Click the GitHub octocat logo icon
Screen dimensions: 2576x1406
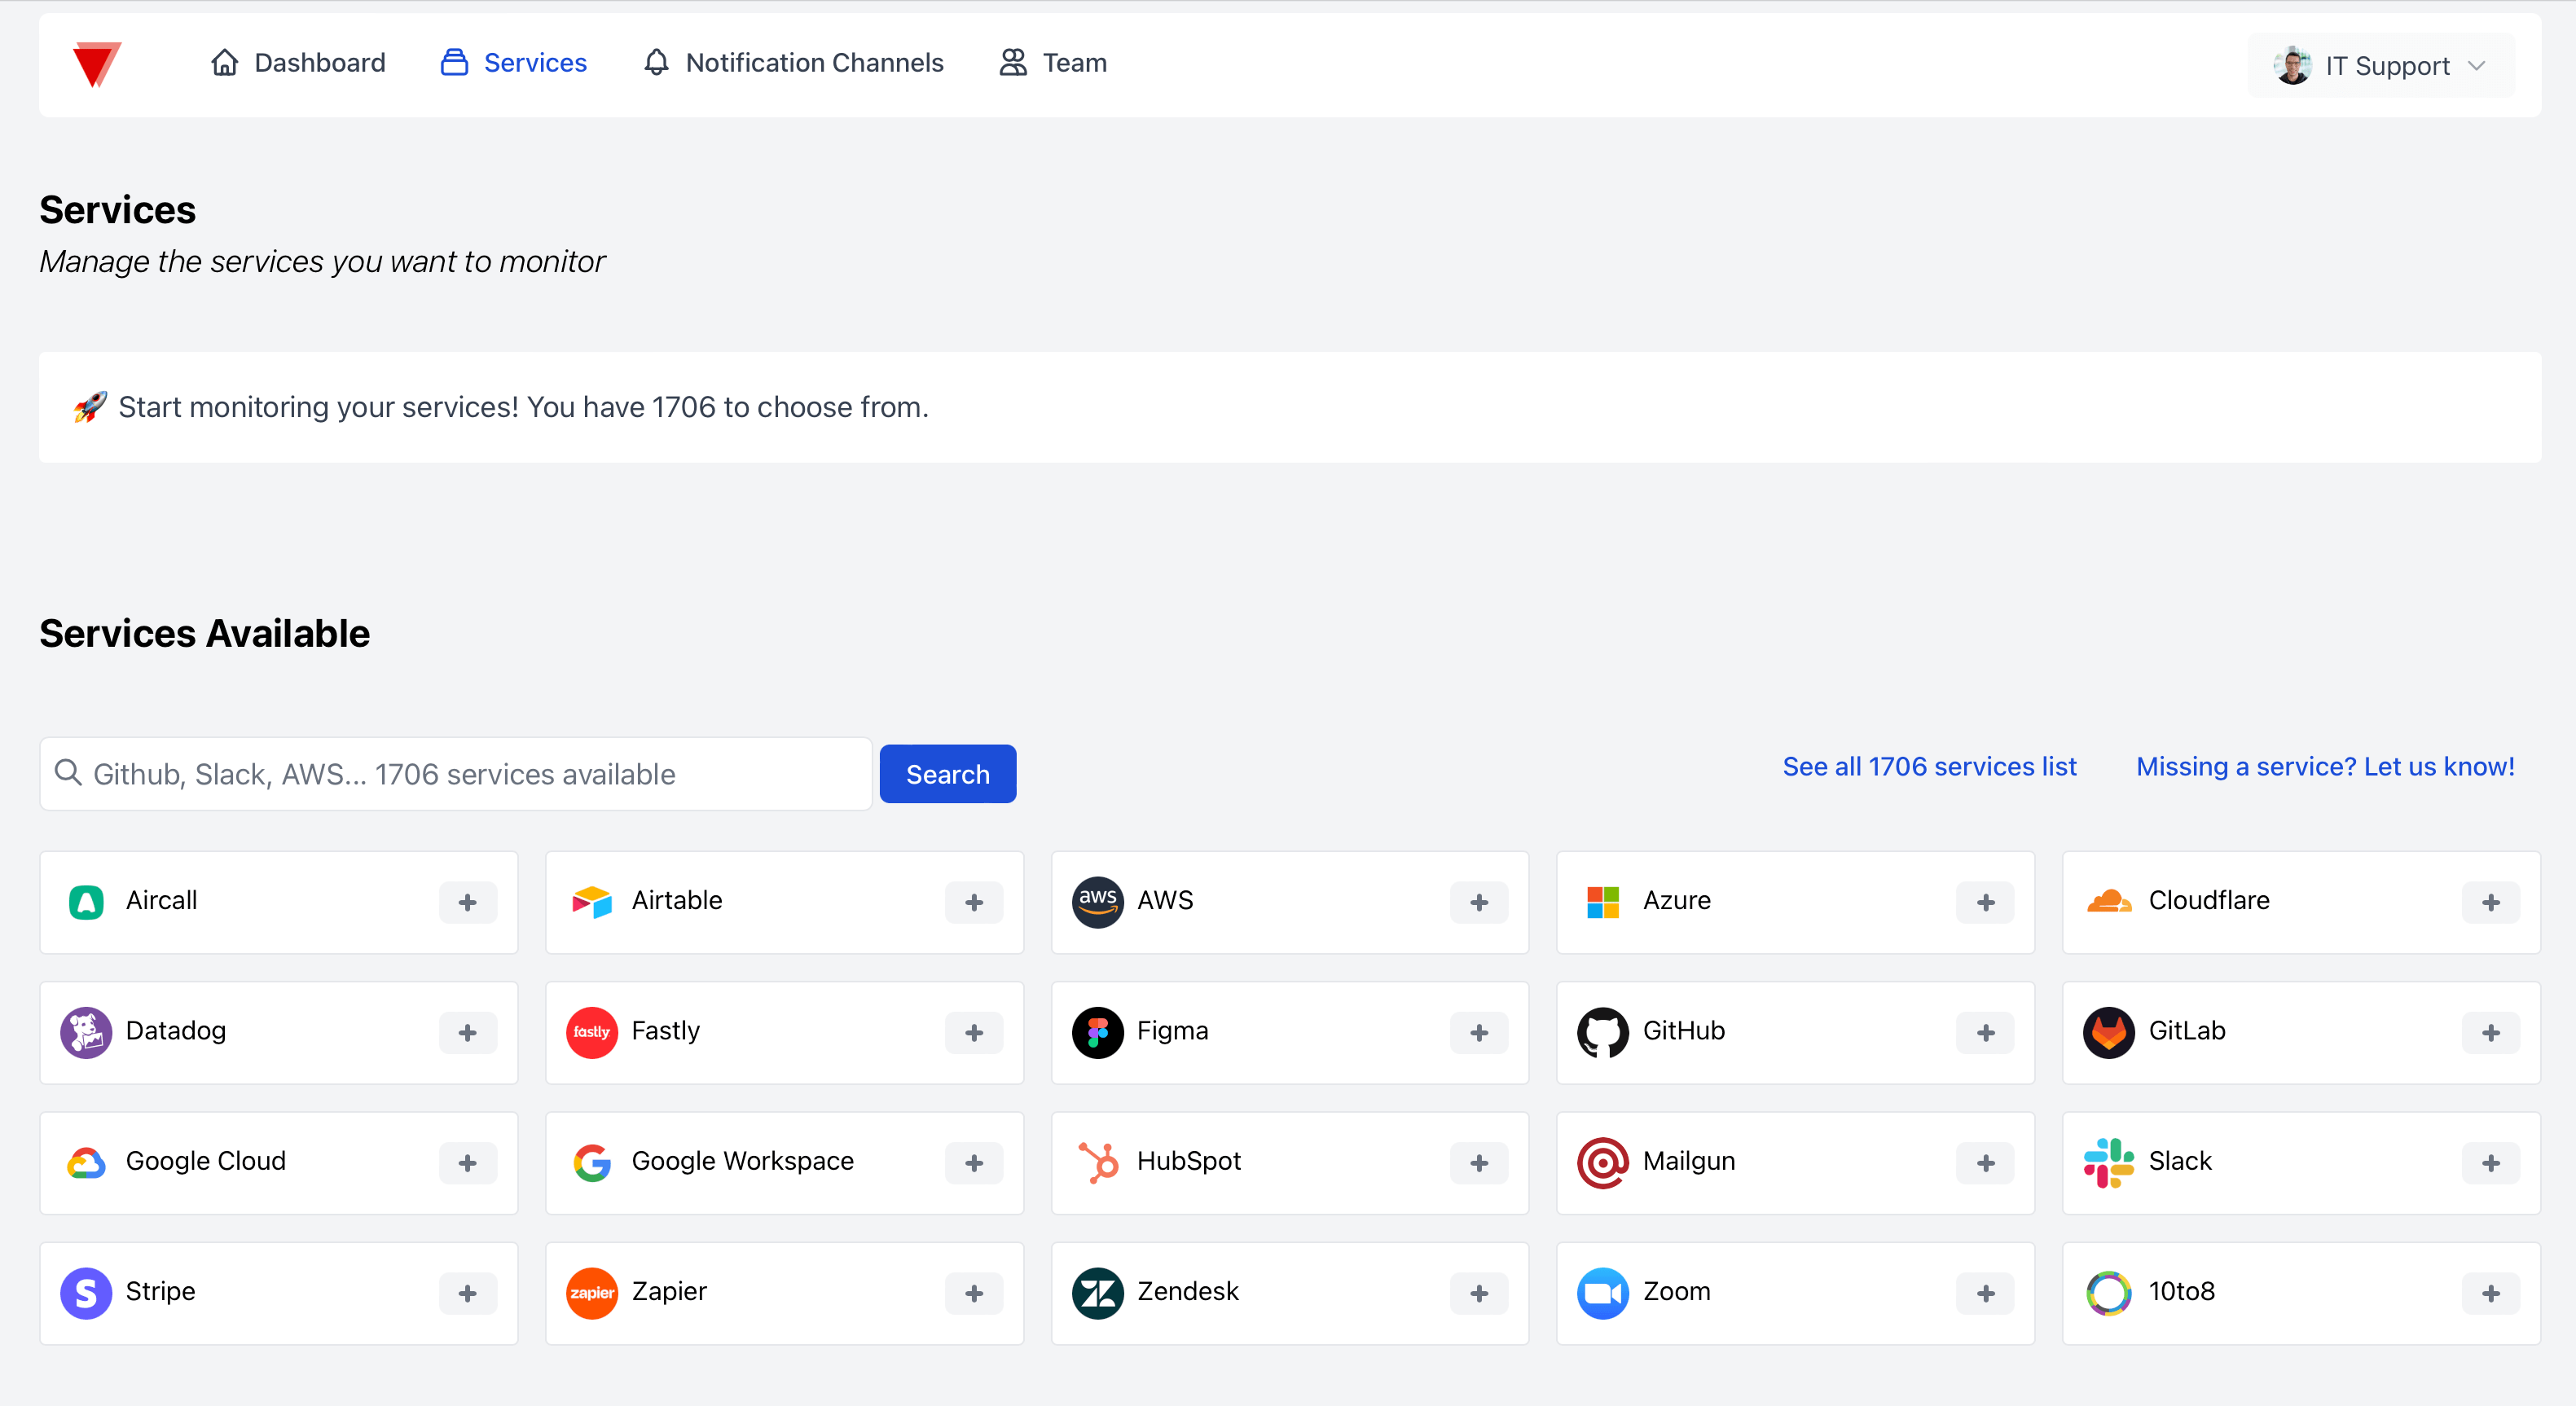[x=1603, y=1032]
